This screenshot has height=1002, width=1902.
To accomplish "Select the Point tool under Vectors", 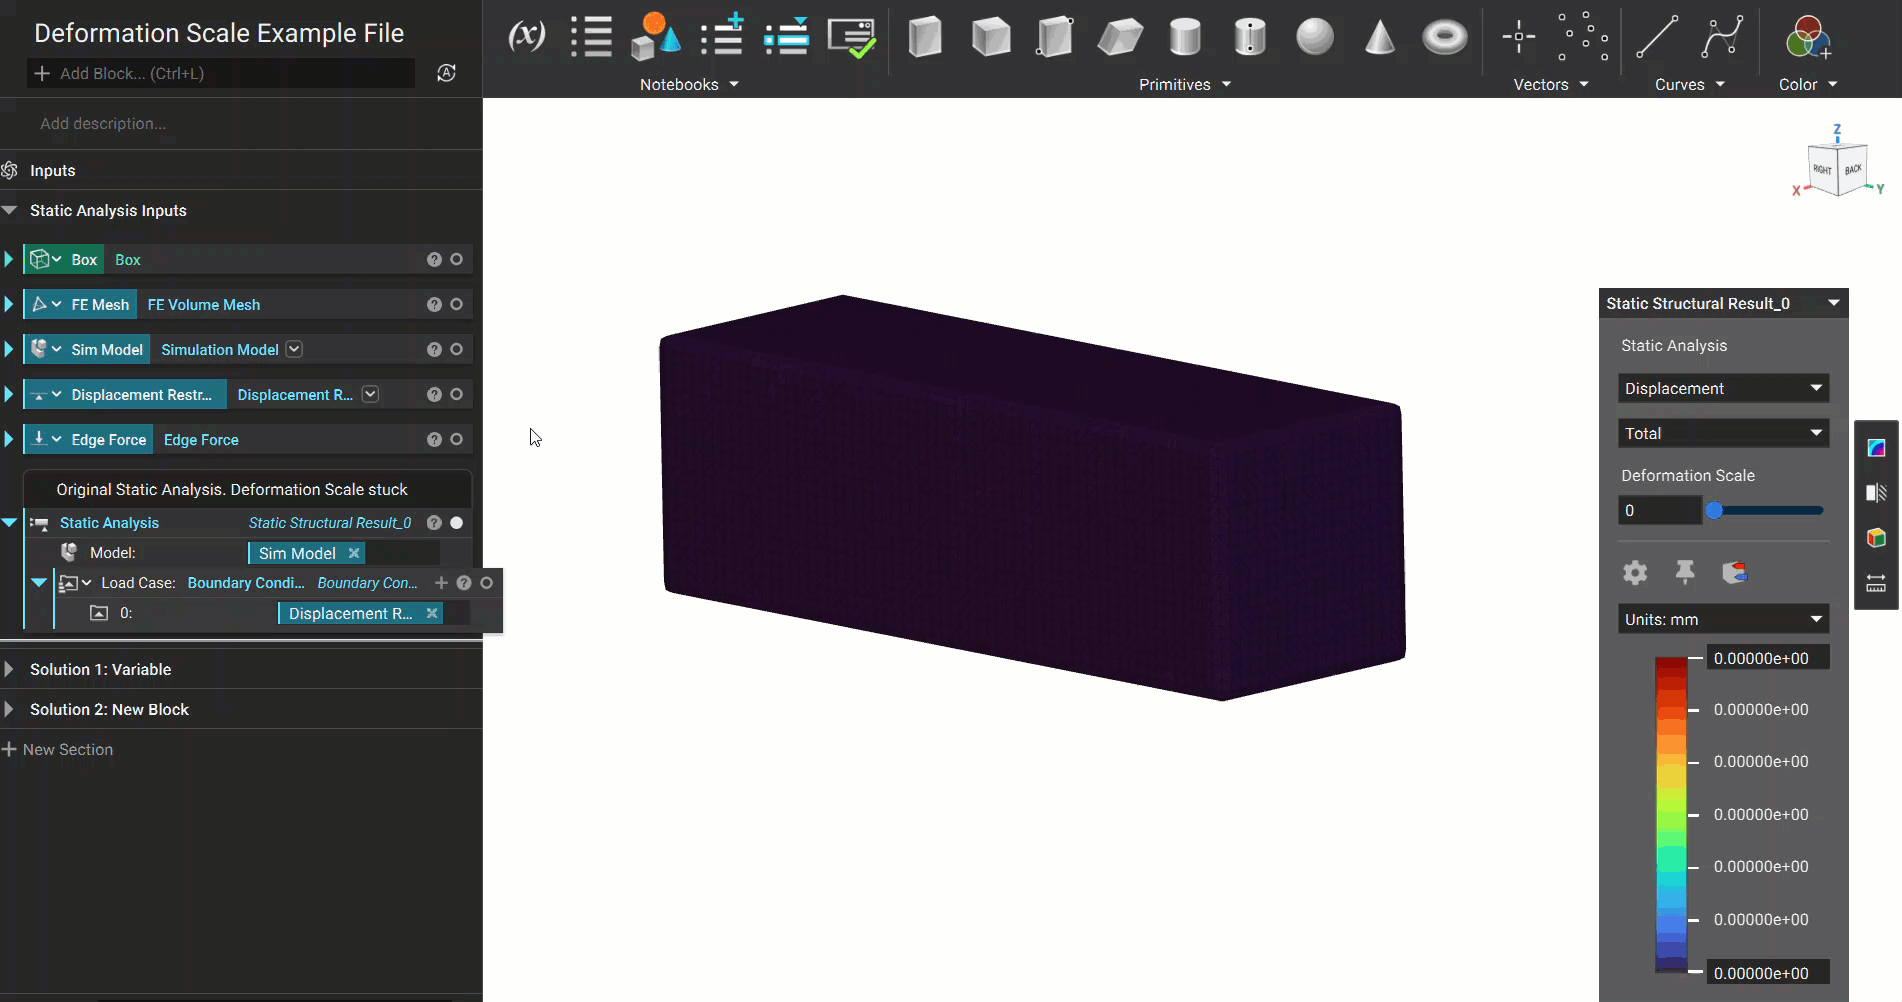I will tap(1518, 37).
